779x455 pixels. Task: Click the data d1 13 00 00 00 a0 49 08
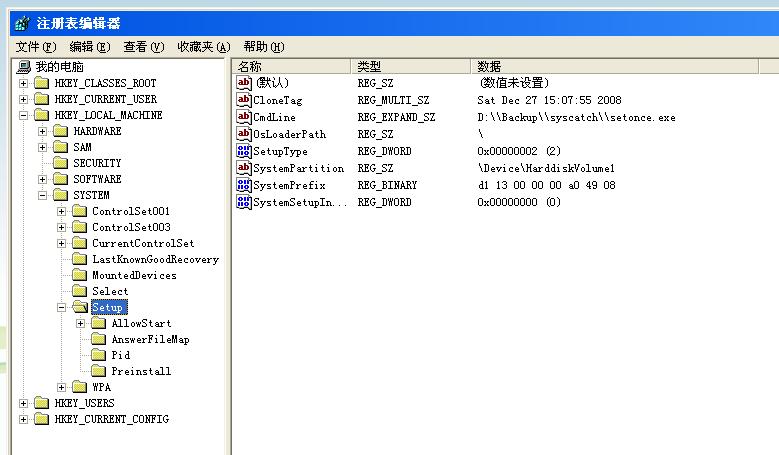click(x=546, y=185)
